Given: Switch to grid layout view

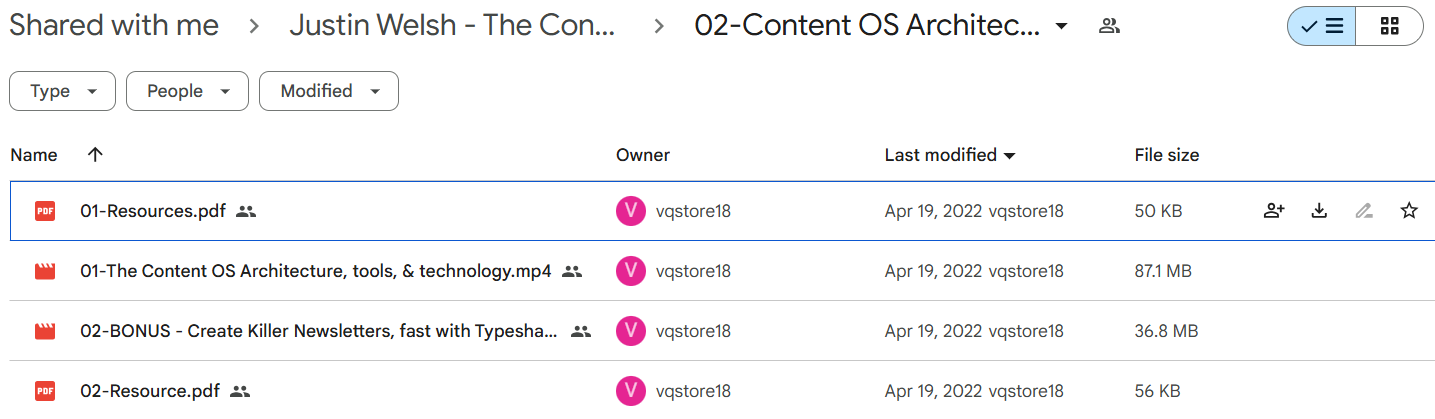Looking at the screenshot, I should (1389, 26).
